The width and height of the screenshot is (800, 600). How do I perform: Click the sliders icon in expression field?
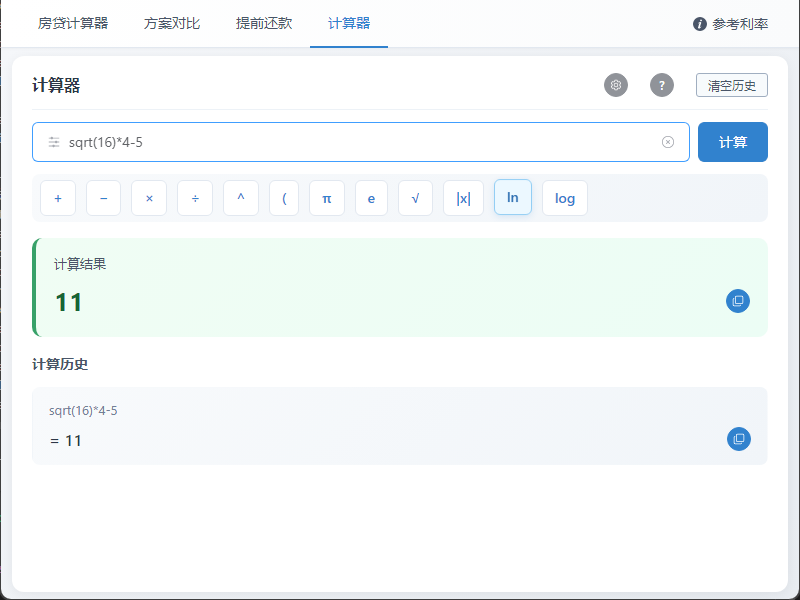(54, 142)
